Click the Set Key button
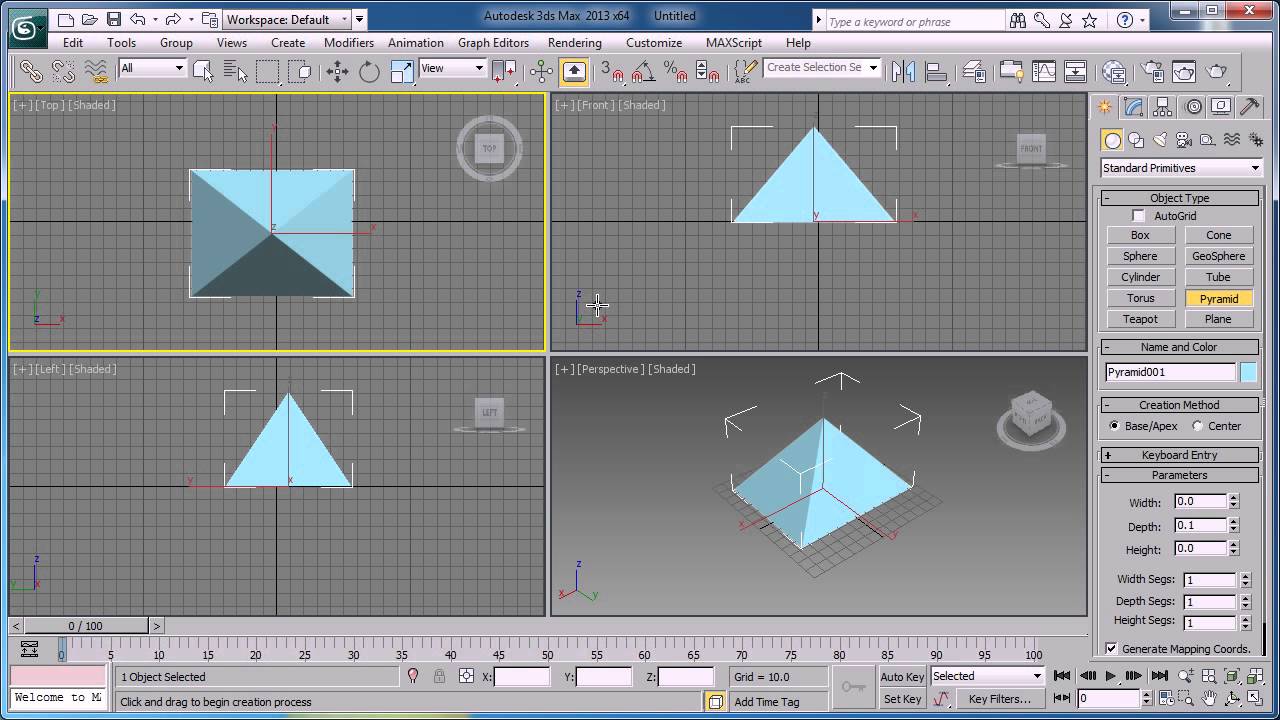The width and height of the screenshot is (1280, 720). (902, 699)
